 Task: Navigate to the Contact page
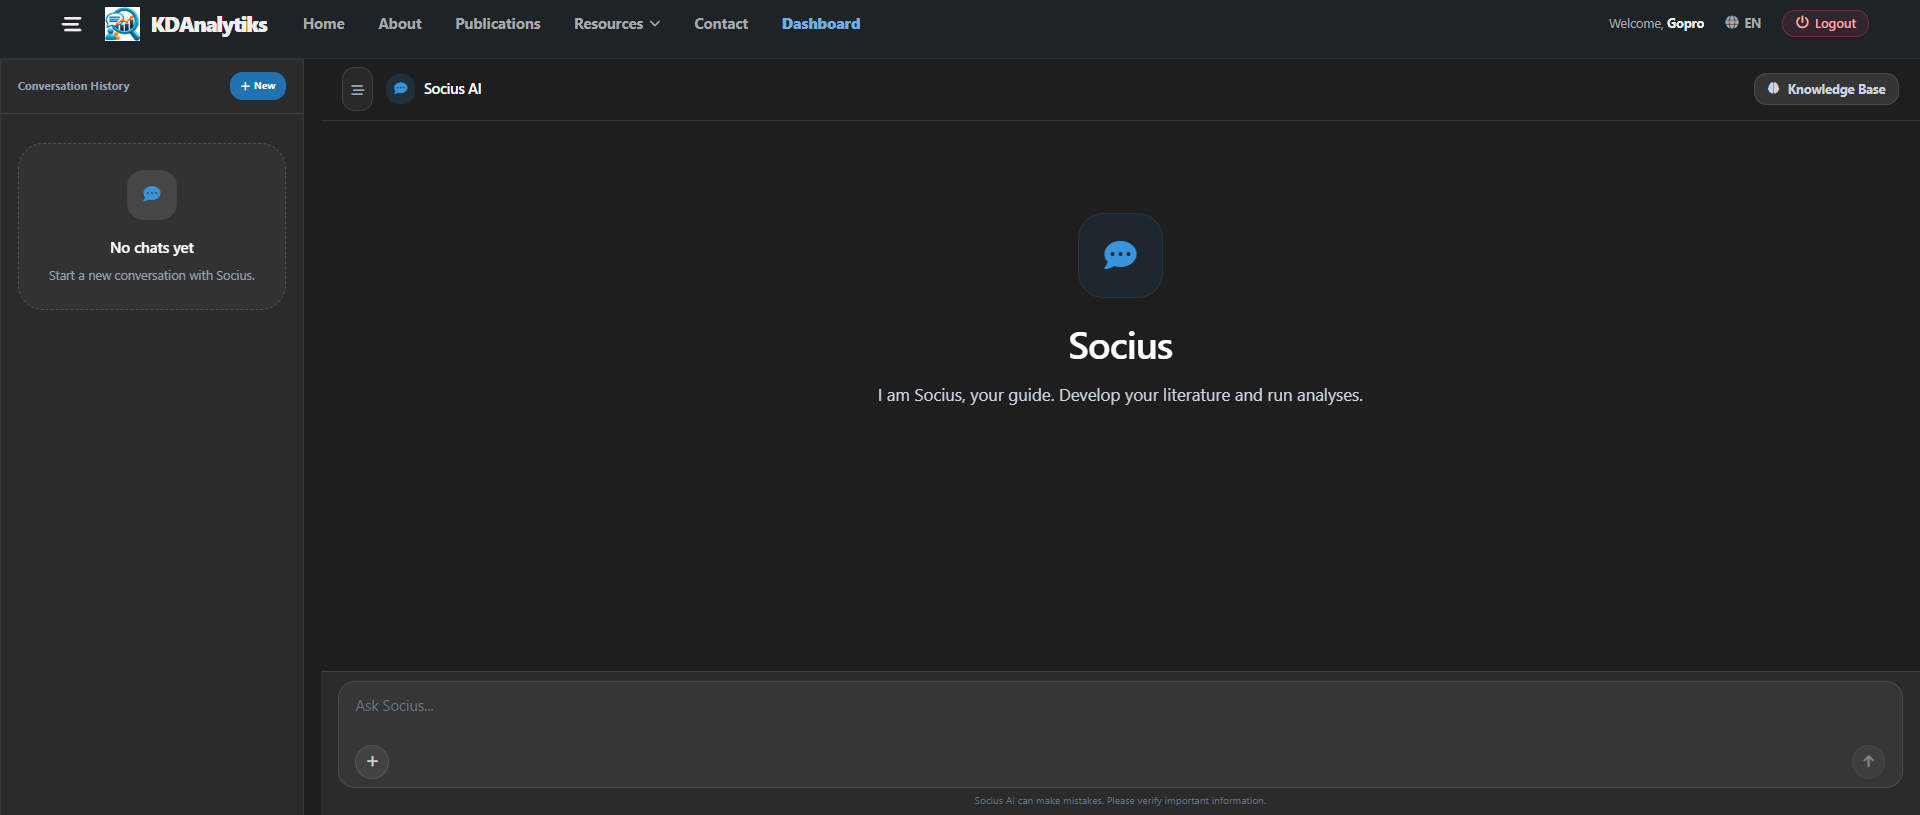tap(721, 24)
